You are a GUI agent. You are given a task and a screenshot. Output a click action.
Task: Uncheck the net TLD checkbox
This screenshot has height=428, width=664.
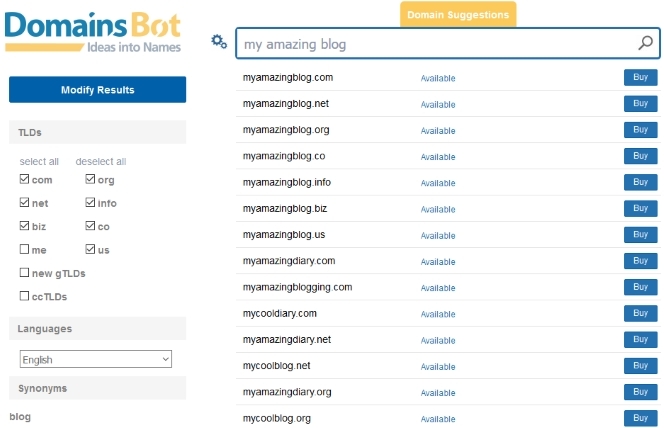(24, 202)
